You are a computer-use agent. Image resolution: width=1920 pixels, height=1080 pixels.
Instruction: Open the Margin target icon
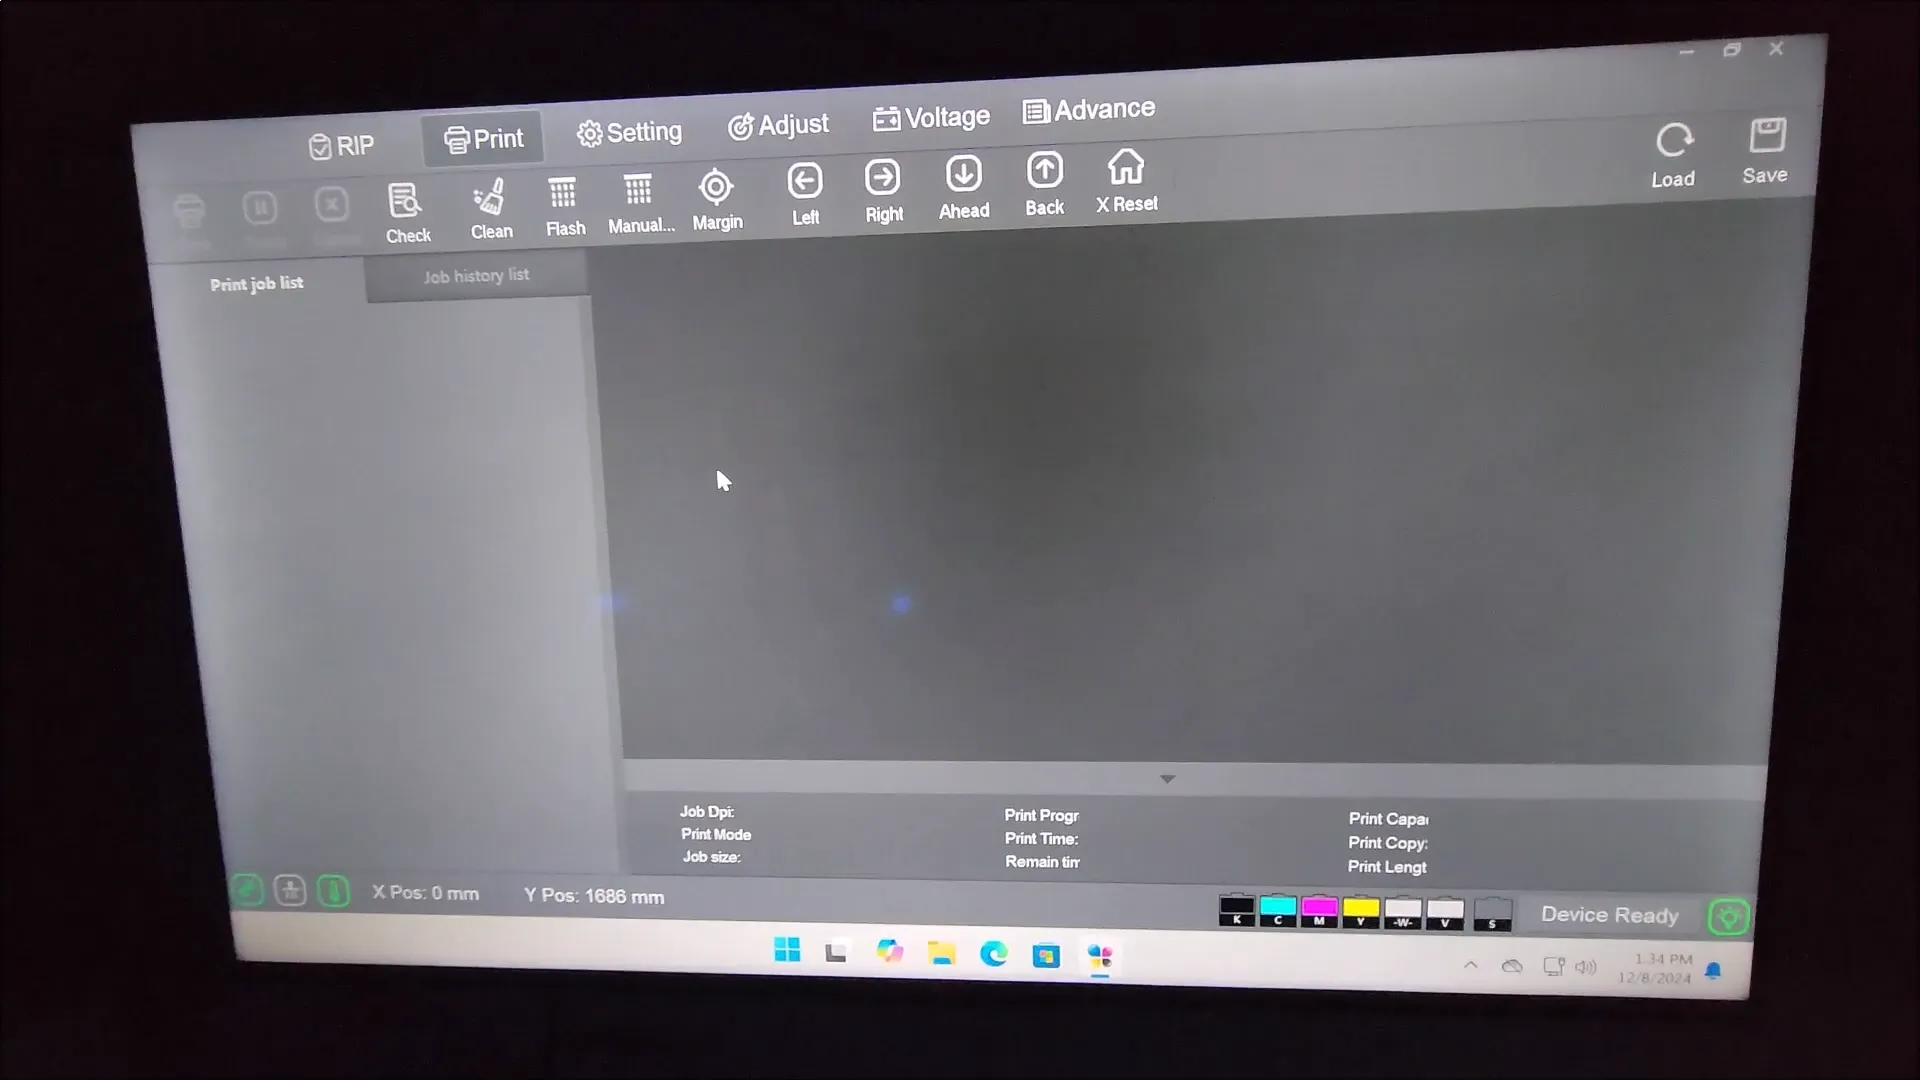[716, 188]
